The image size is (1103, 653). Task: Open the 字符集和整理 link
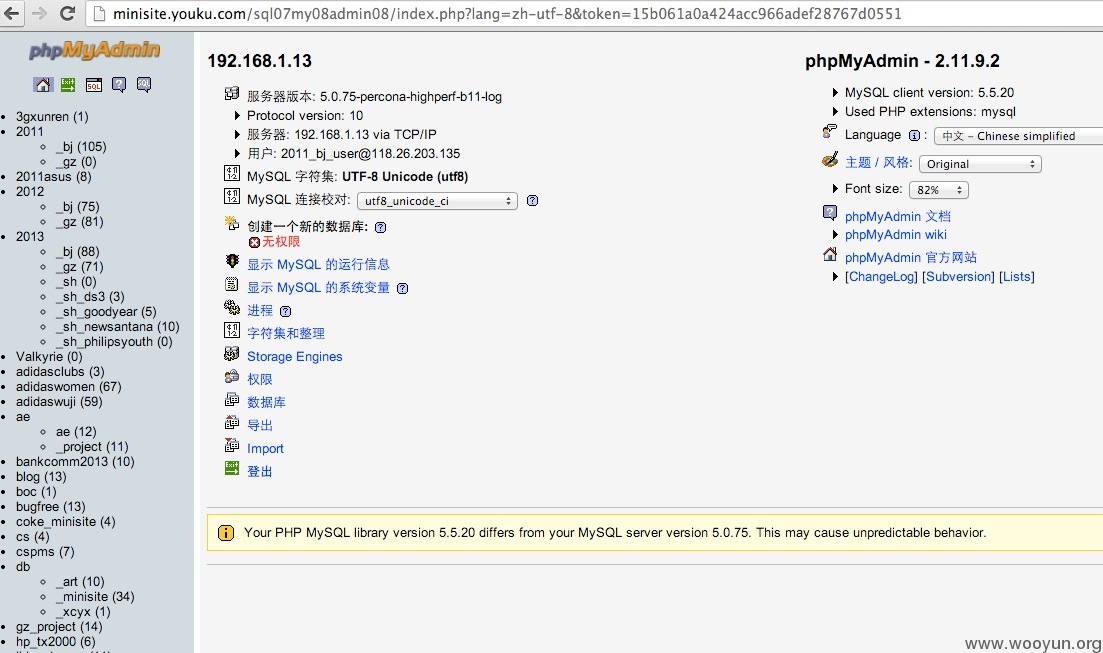tap(286, 334)
